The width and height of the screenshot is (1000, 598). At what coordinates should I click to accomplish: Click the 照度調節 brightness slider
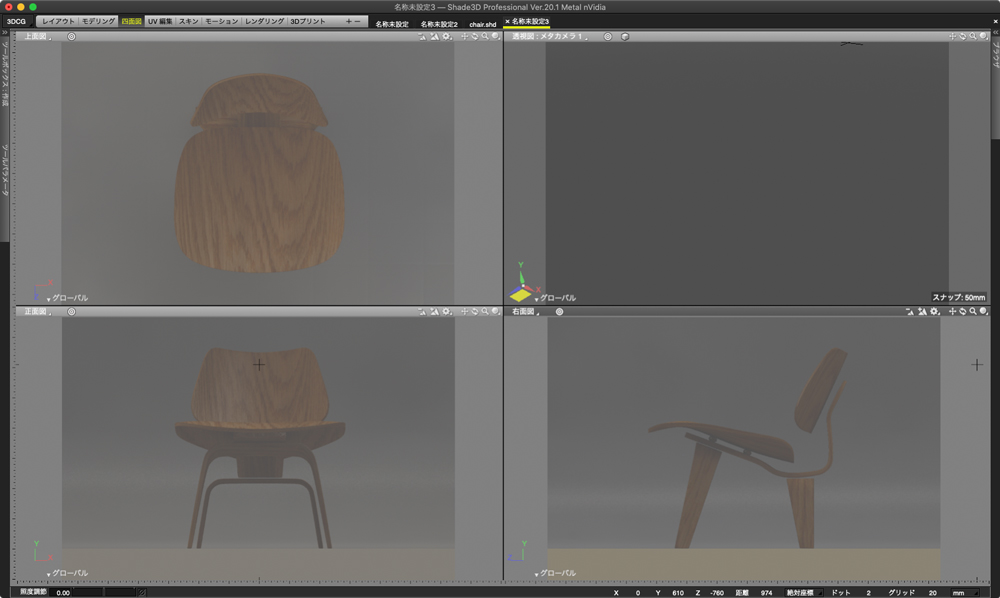click(x=103, y=593)
